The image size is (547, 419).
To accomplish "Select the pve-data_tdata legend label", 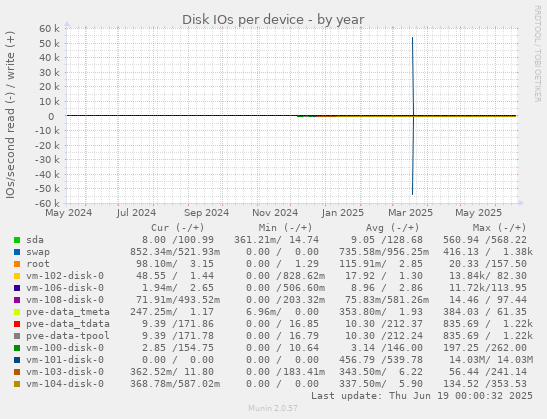I will pos(68,324).
